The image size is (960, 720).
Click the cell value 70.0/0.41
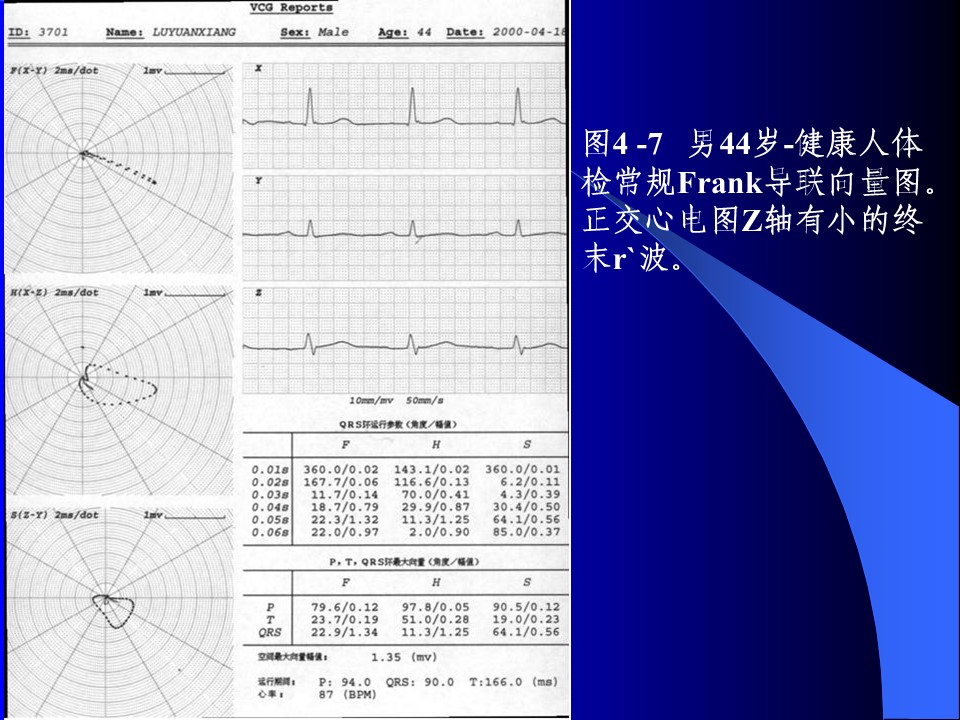coord(435,495)
